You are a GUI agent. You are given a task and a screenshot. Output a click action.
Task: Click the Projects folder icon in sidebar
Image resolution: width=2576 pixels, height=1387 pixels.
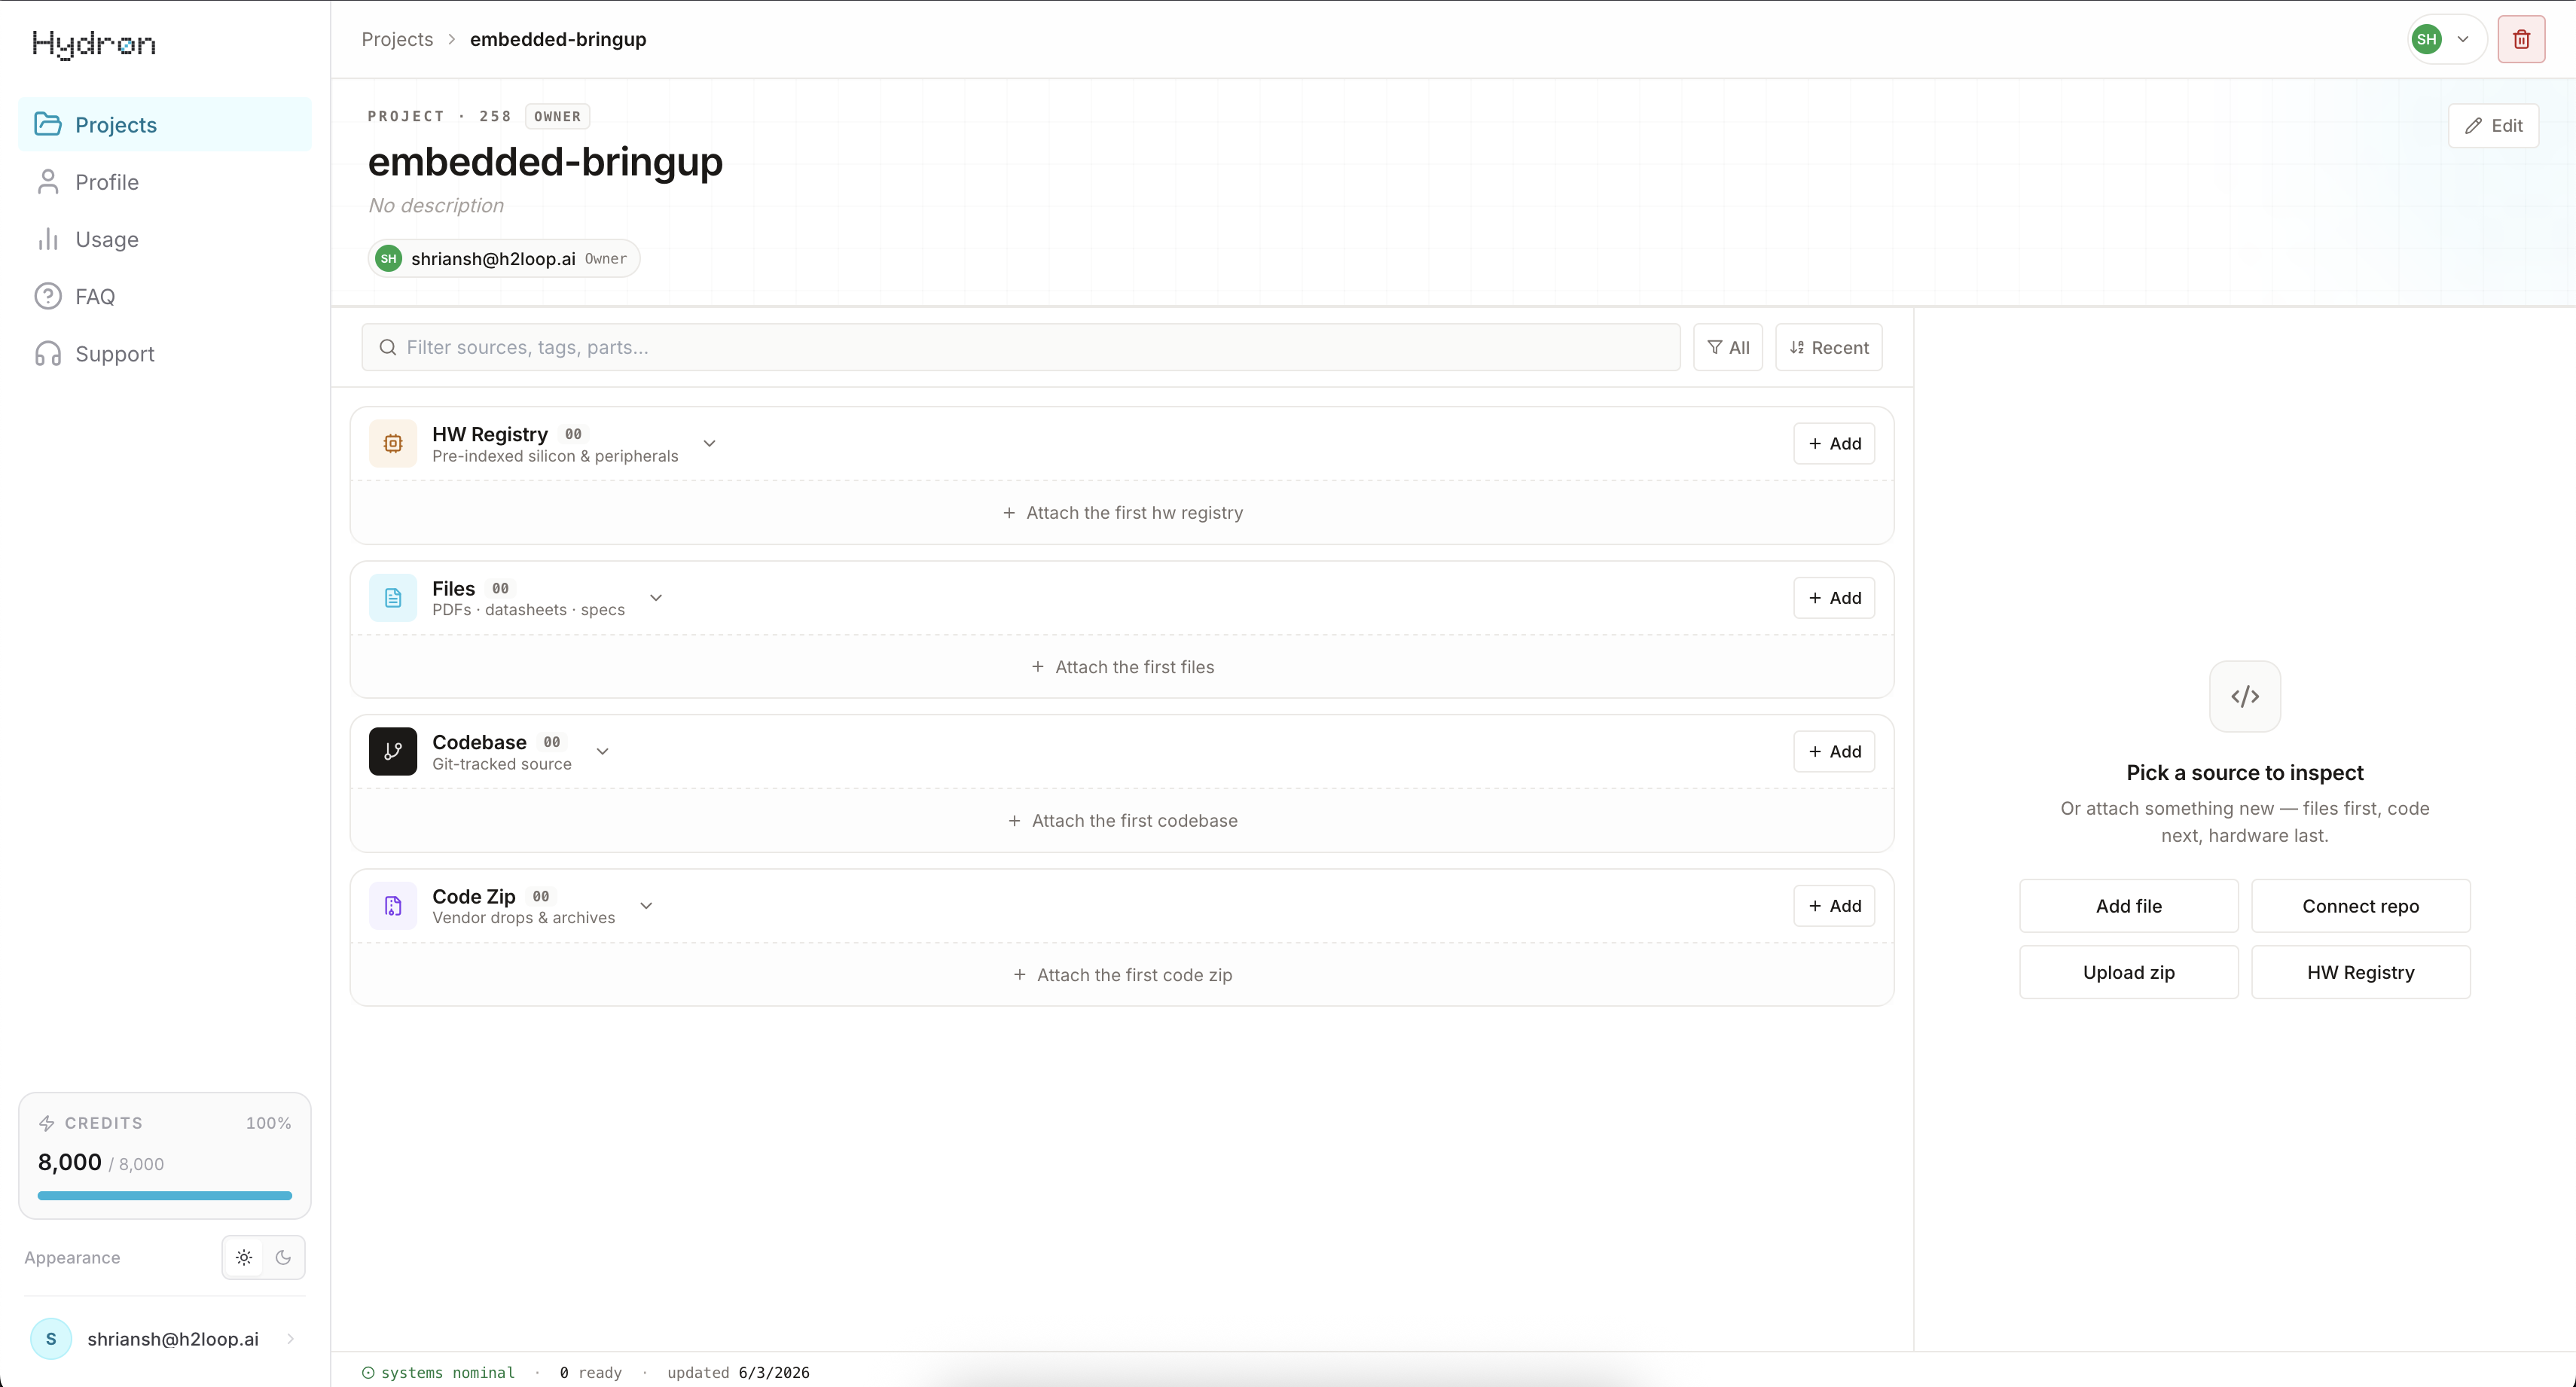(x=48, y=124)
